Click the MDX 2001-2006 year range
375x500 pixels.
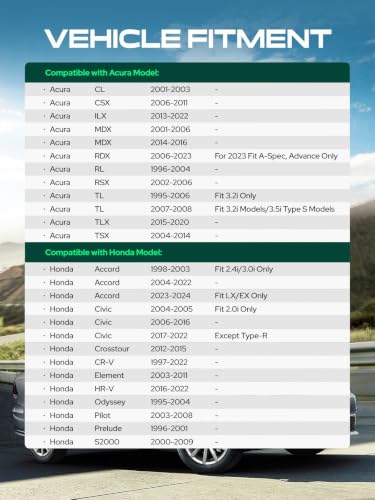(170, 129)
